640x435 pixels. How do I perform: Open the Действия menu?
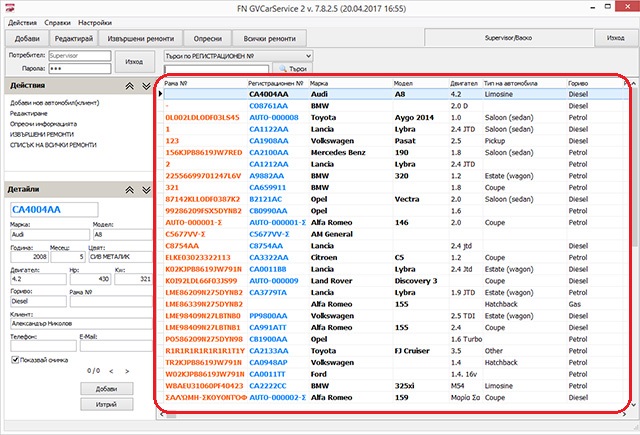(x=22, y=23)
